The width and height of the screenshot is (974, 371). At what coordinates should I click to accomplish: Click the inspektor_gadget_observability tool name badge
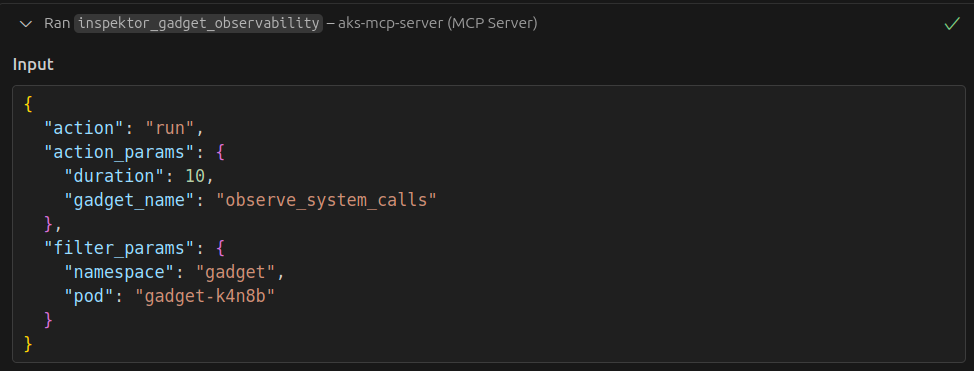pos(198,24)
